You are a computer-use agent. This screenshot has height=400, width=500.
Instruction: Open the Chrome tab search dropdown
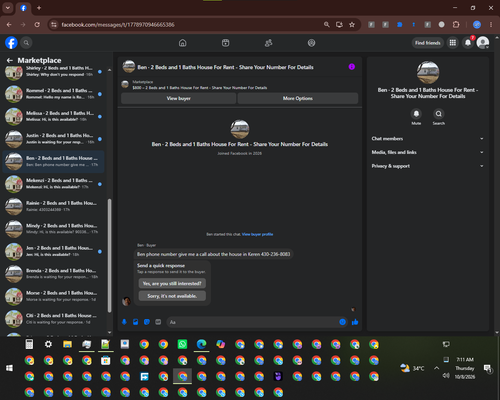8,8
